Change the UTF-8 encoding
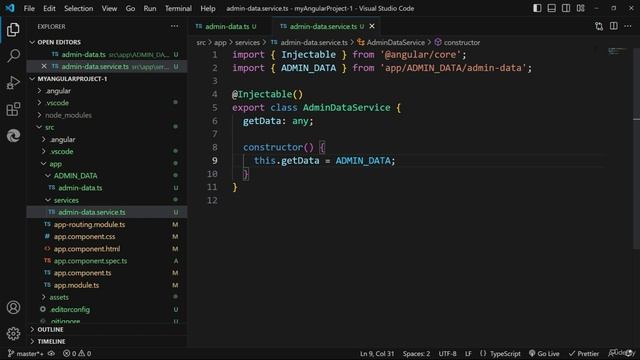The image size is (640, 360). (447, 353)
